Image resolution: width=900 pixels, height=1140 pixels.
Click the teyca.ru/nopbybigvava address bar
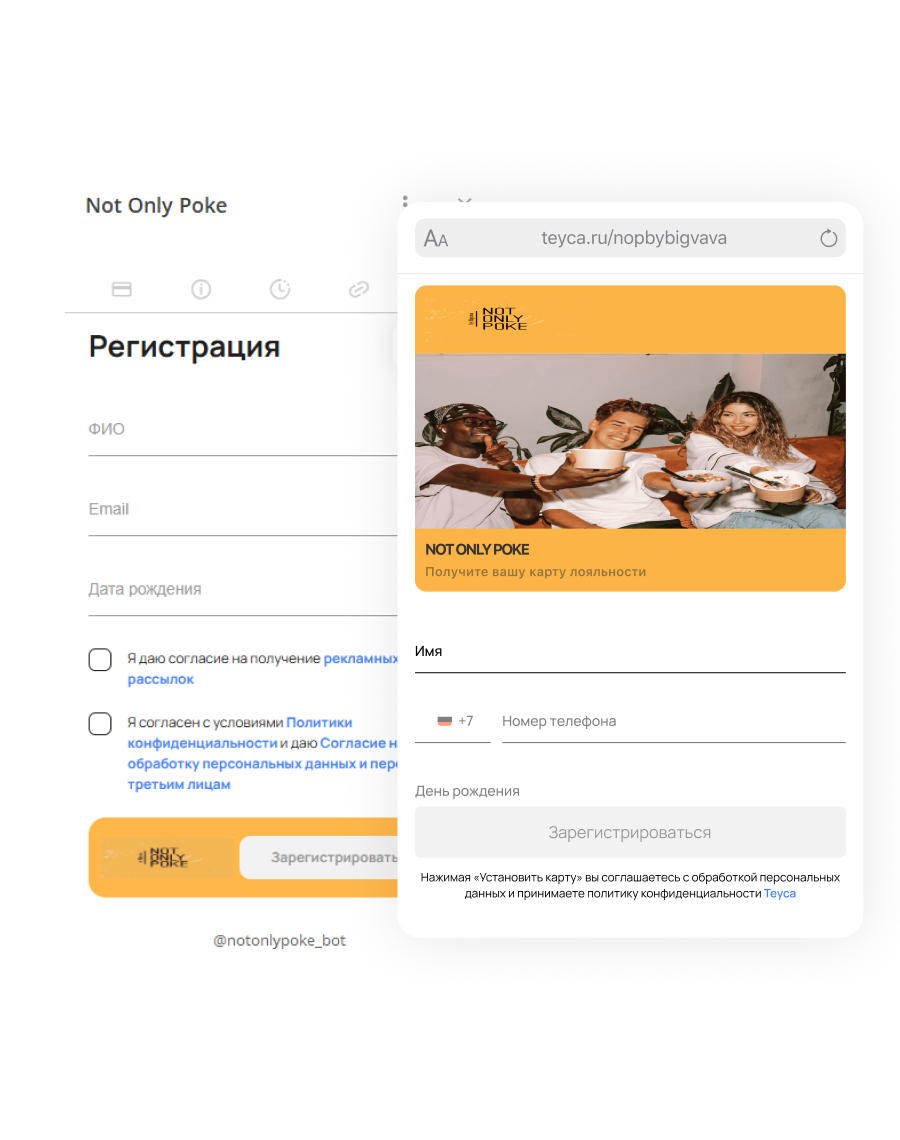[630, 238]
